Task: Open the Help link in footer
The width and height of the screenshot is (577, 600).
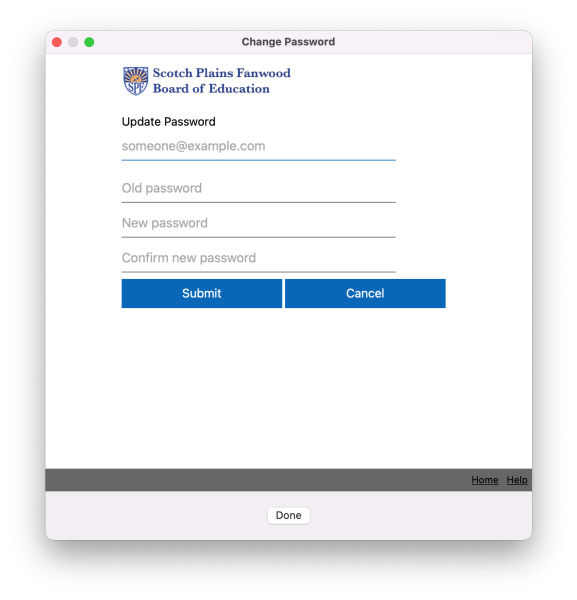Action: pos(517,480)
